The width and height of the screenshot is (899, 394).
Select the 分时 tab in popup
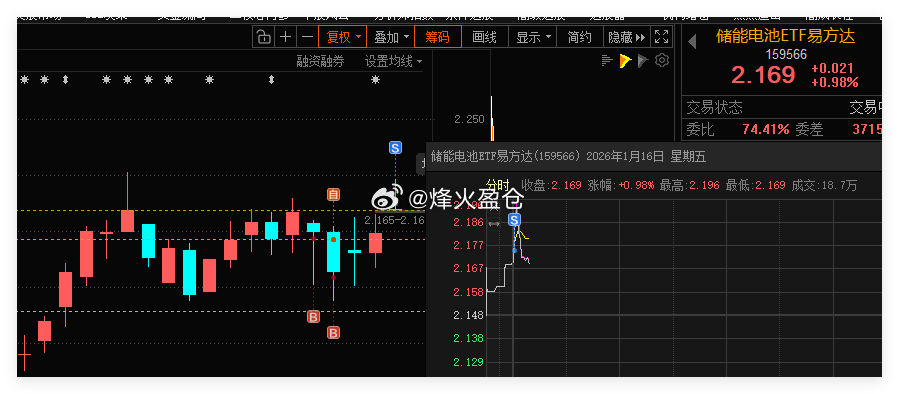pos(498,185)
